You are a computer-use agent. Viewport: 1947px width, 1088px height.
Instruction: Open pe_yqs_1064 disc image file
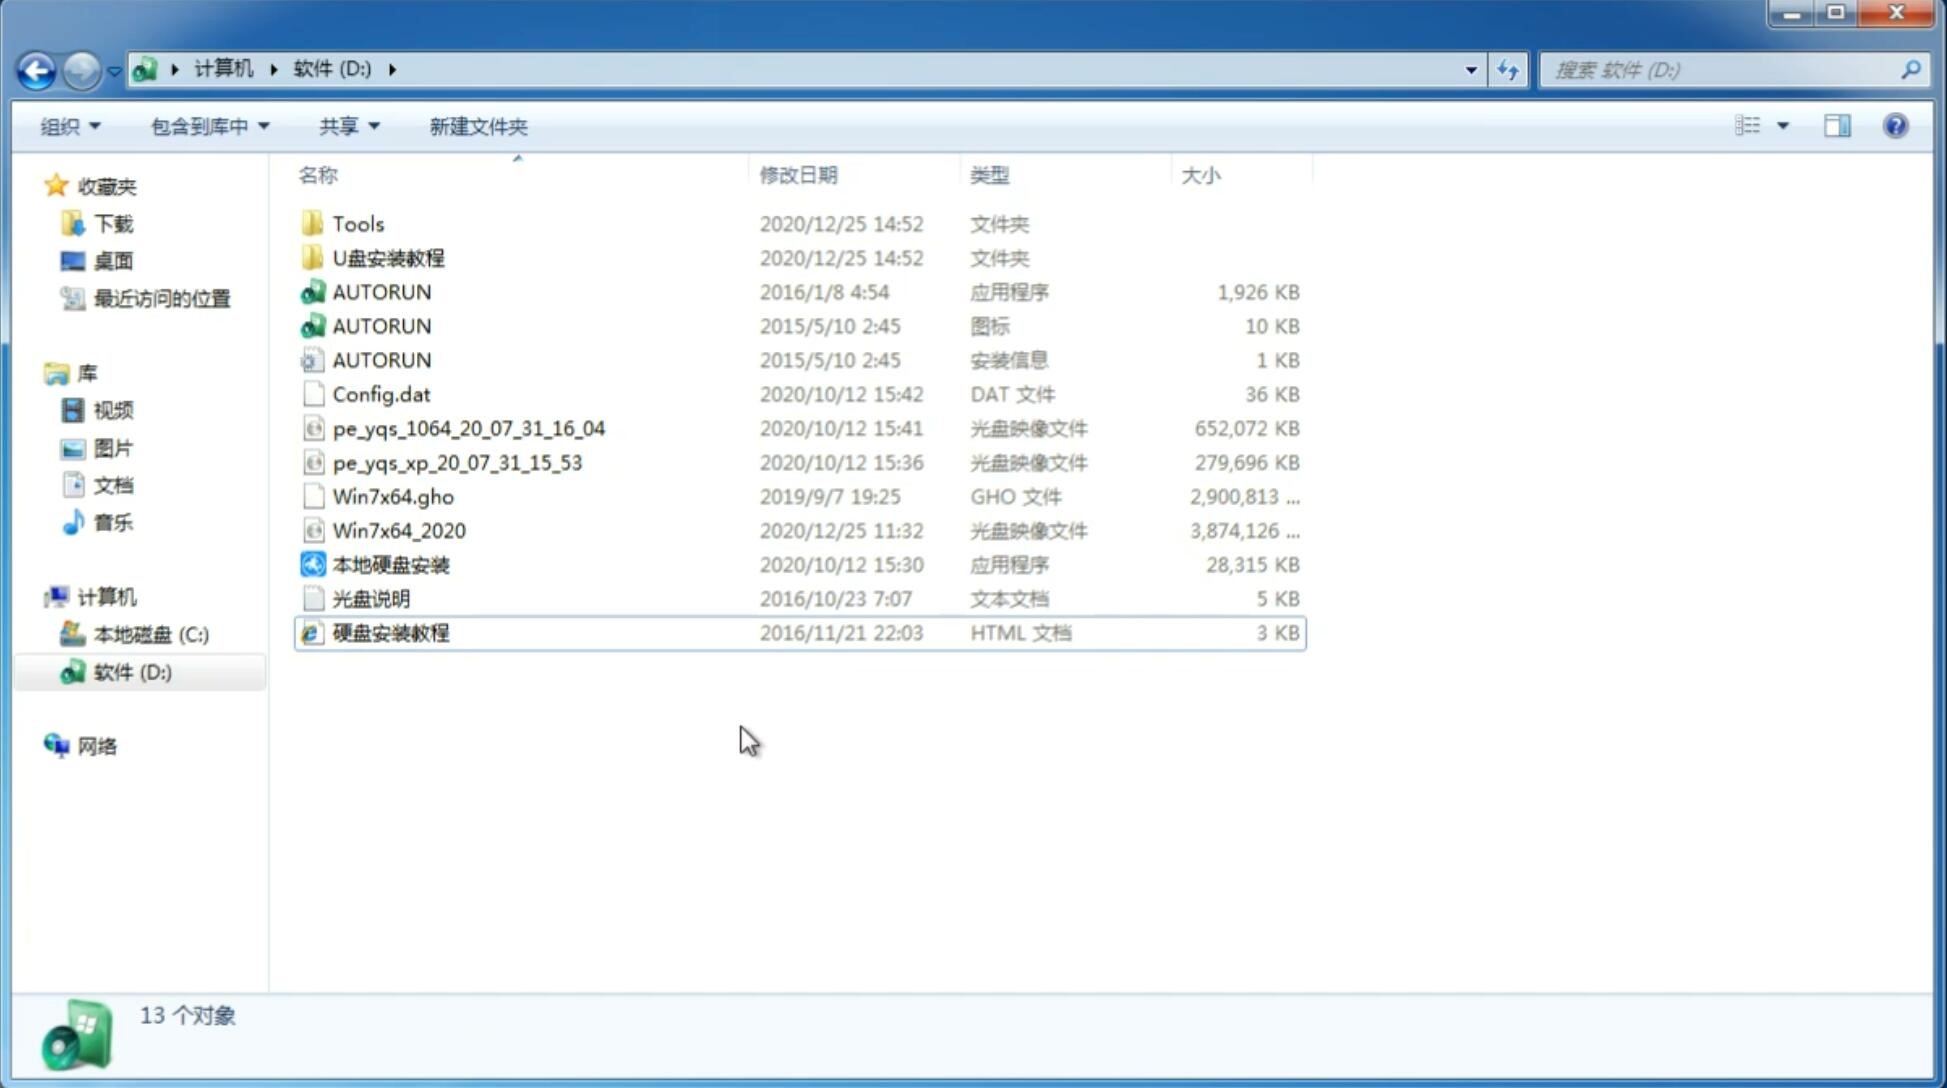pos(467,428)
